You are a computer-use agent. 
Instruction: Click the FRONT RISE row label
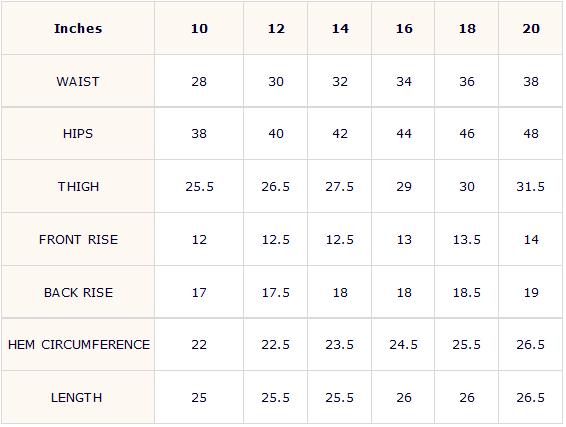(78, 239)
